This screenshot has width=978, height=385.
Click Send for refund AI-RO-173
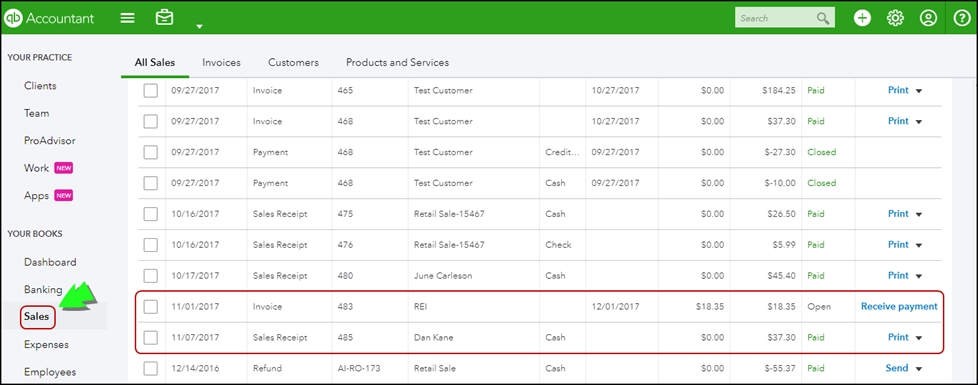tap(897, 368)
